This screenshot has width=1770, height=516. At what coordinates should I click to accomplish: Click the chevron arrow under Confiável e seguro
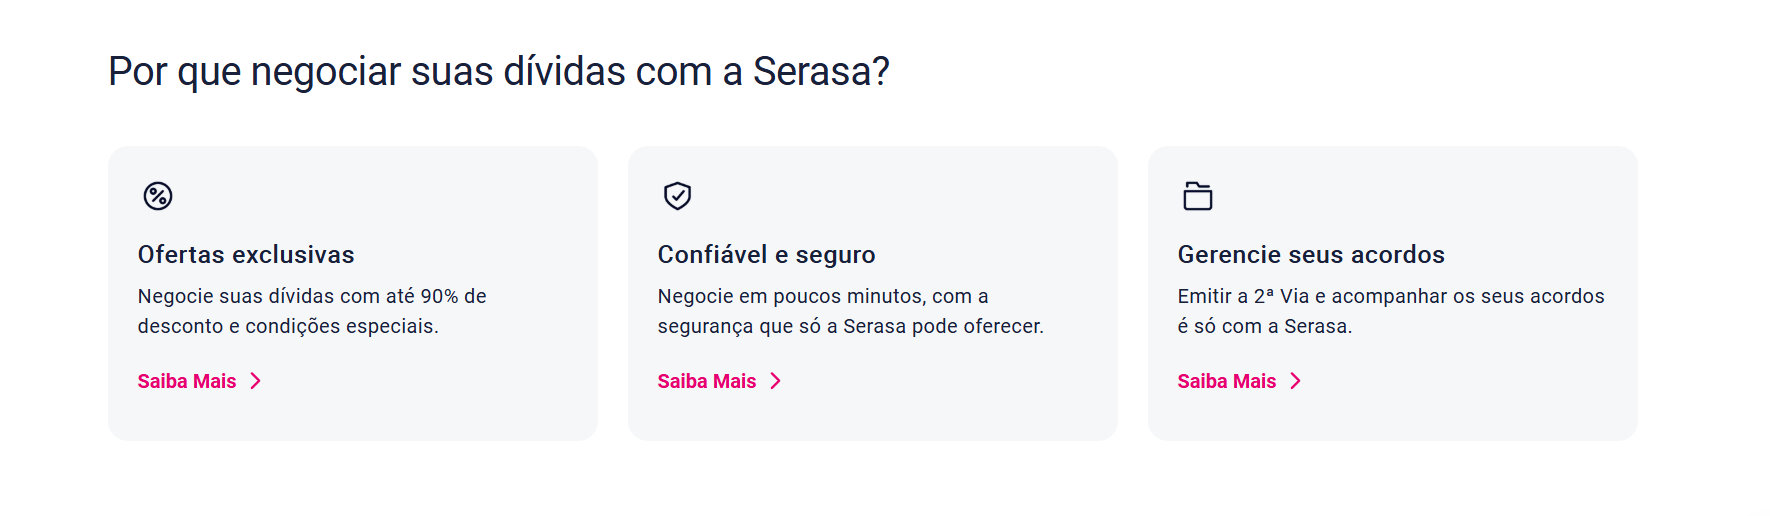(x=776, y=381)
